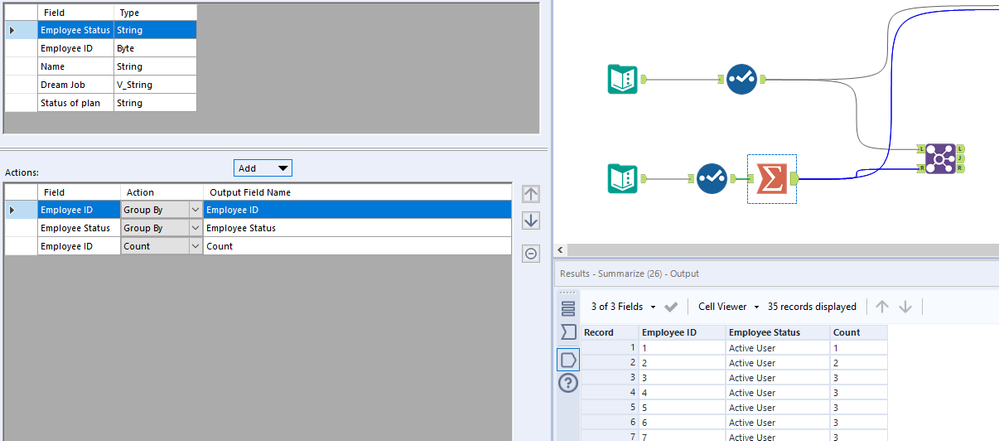Select the upper Input Data book tool
The width and height of the screenshot is (999, 441).
pos(622,80)
